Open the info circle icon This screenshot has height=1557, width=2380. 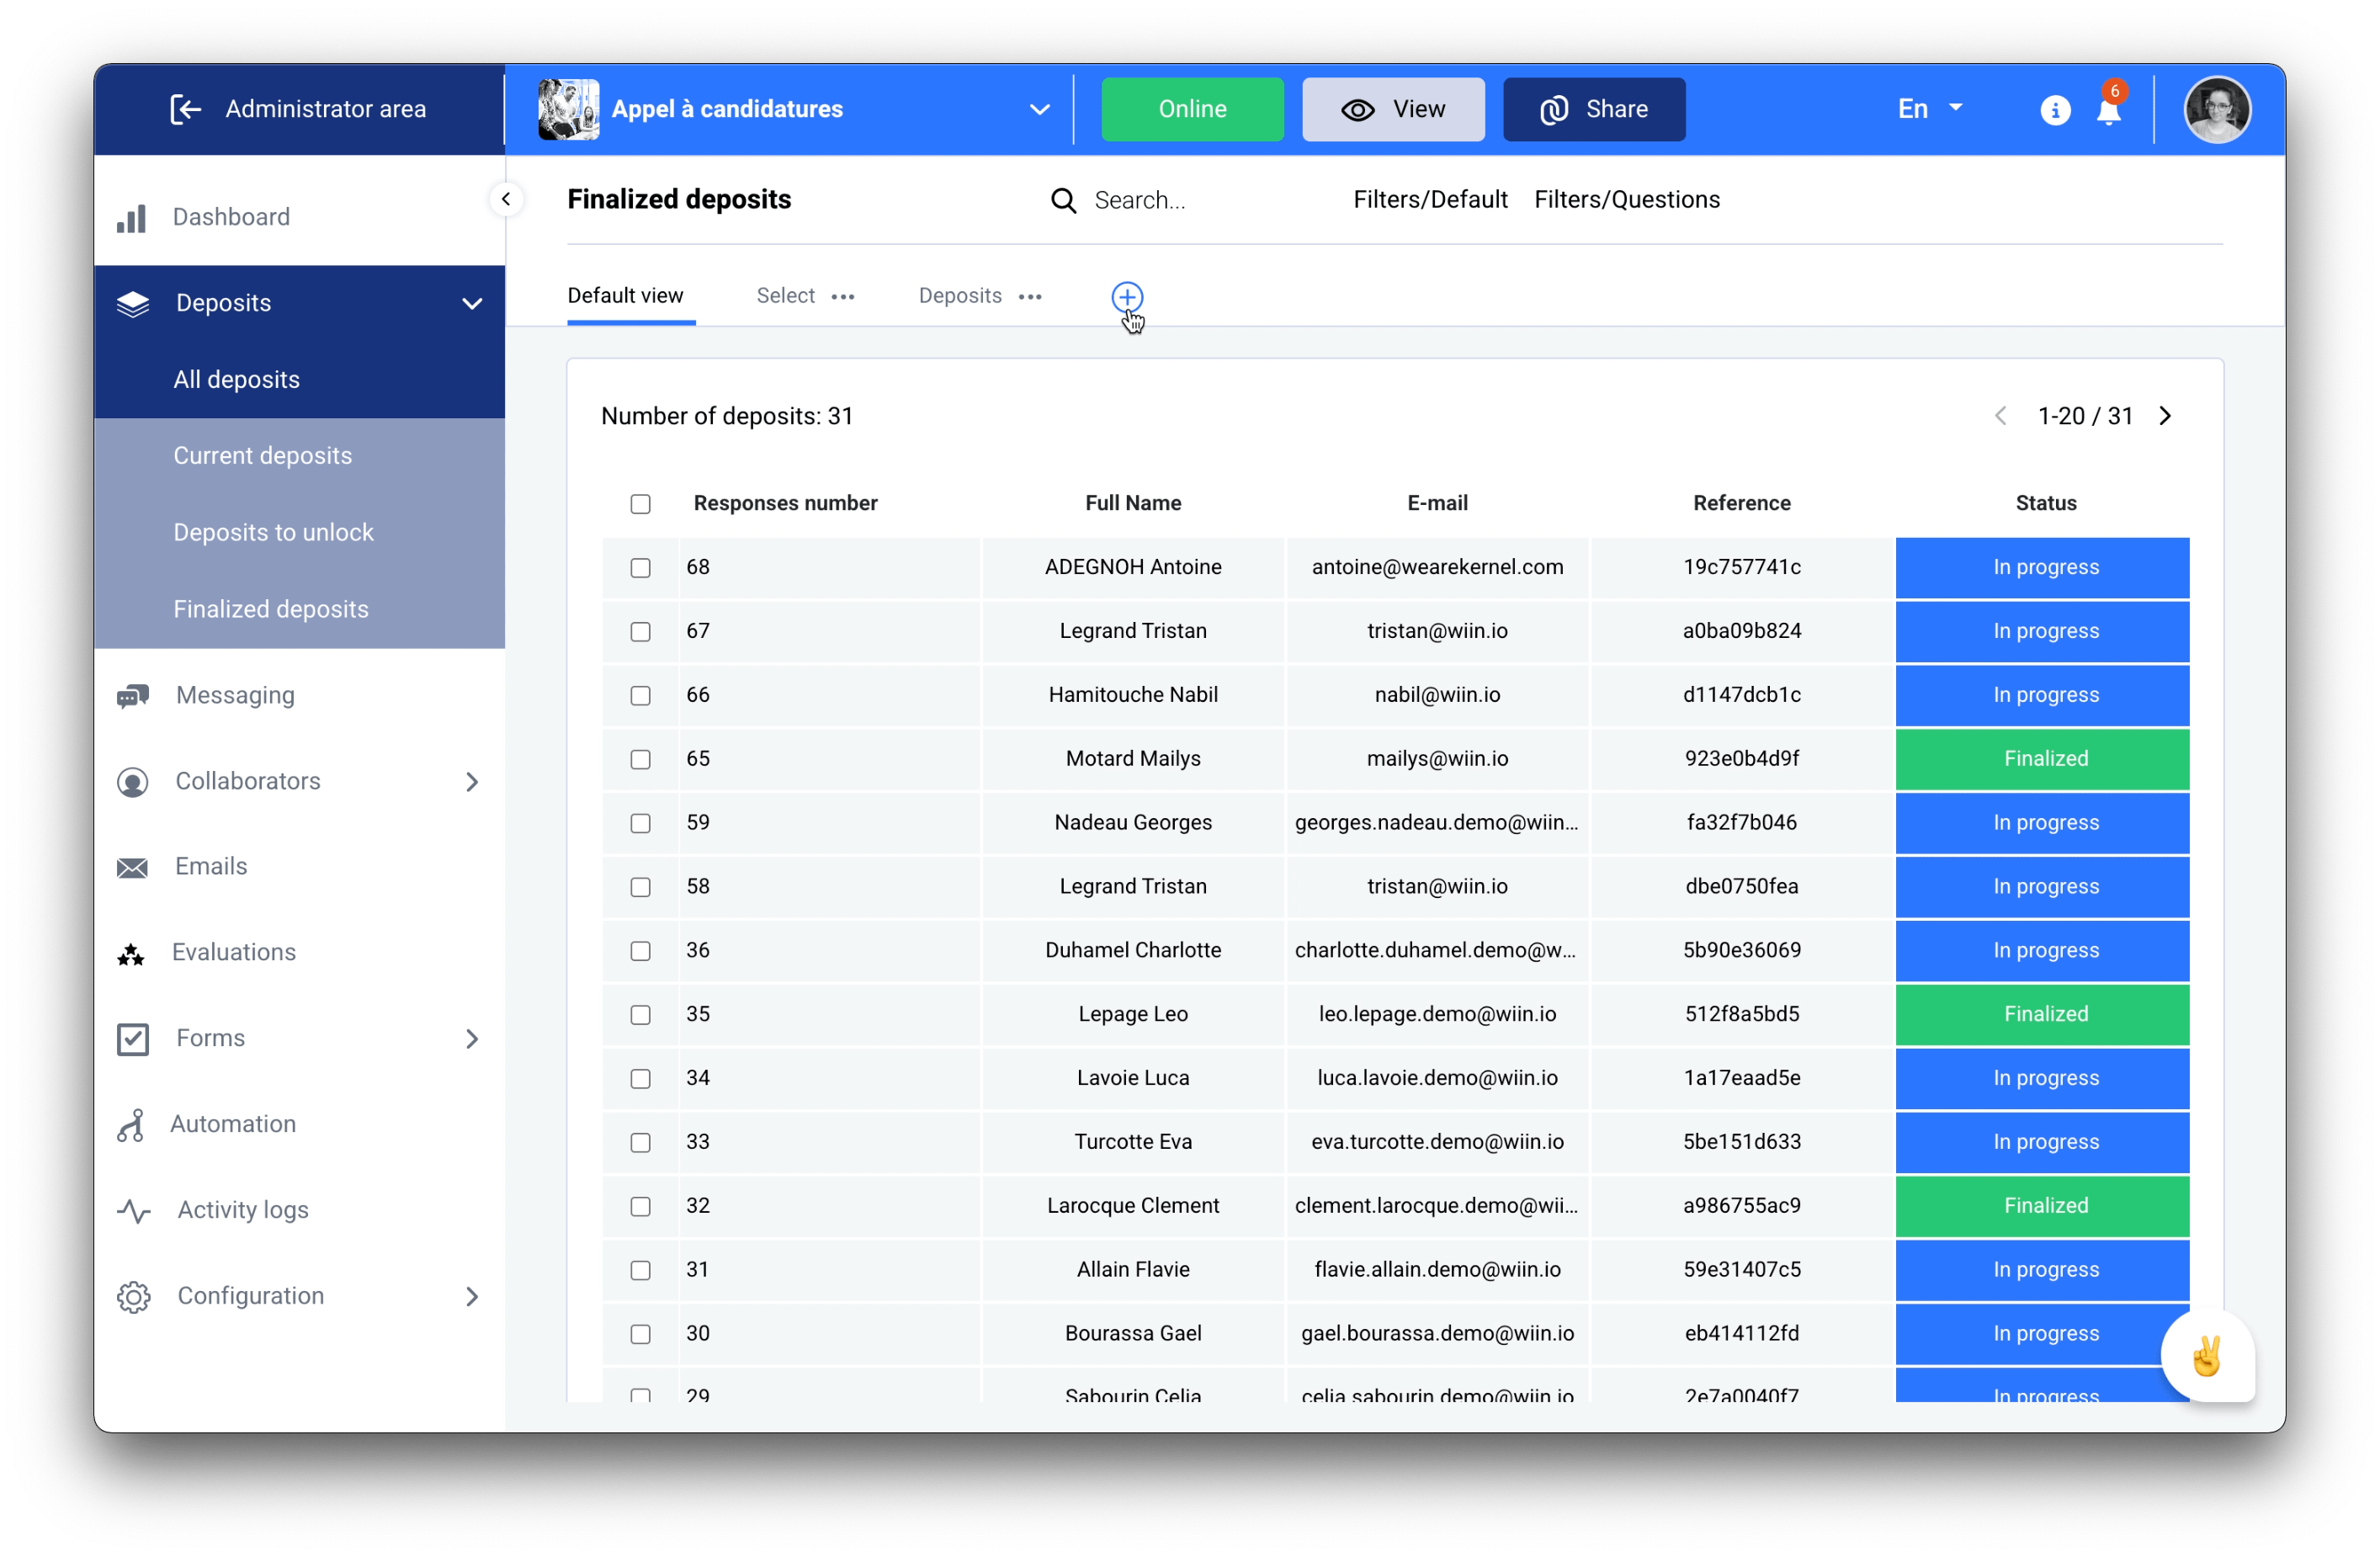click(x=2054, y=110)
